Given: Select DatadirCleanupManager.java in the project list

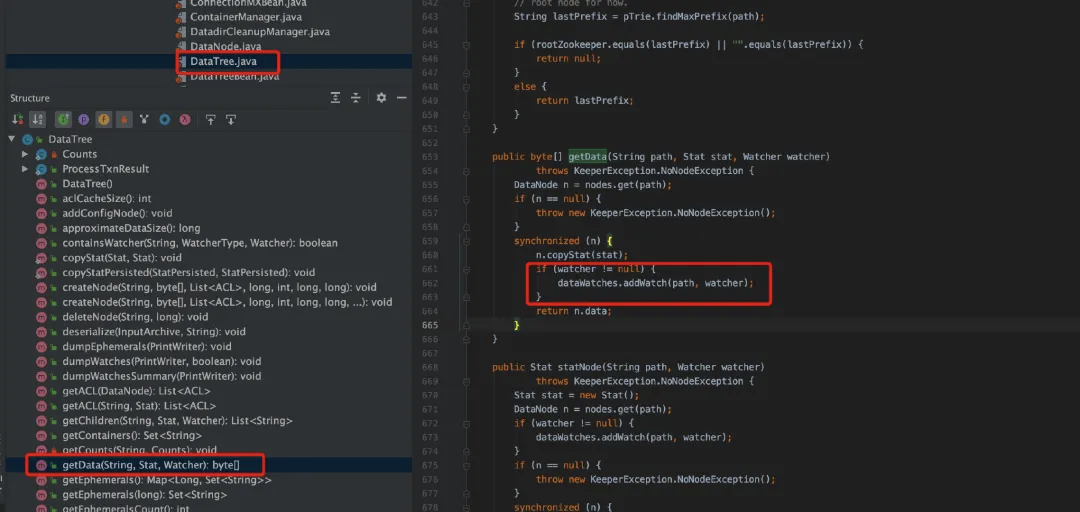Looking at the screenshot, I should 260,32.
